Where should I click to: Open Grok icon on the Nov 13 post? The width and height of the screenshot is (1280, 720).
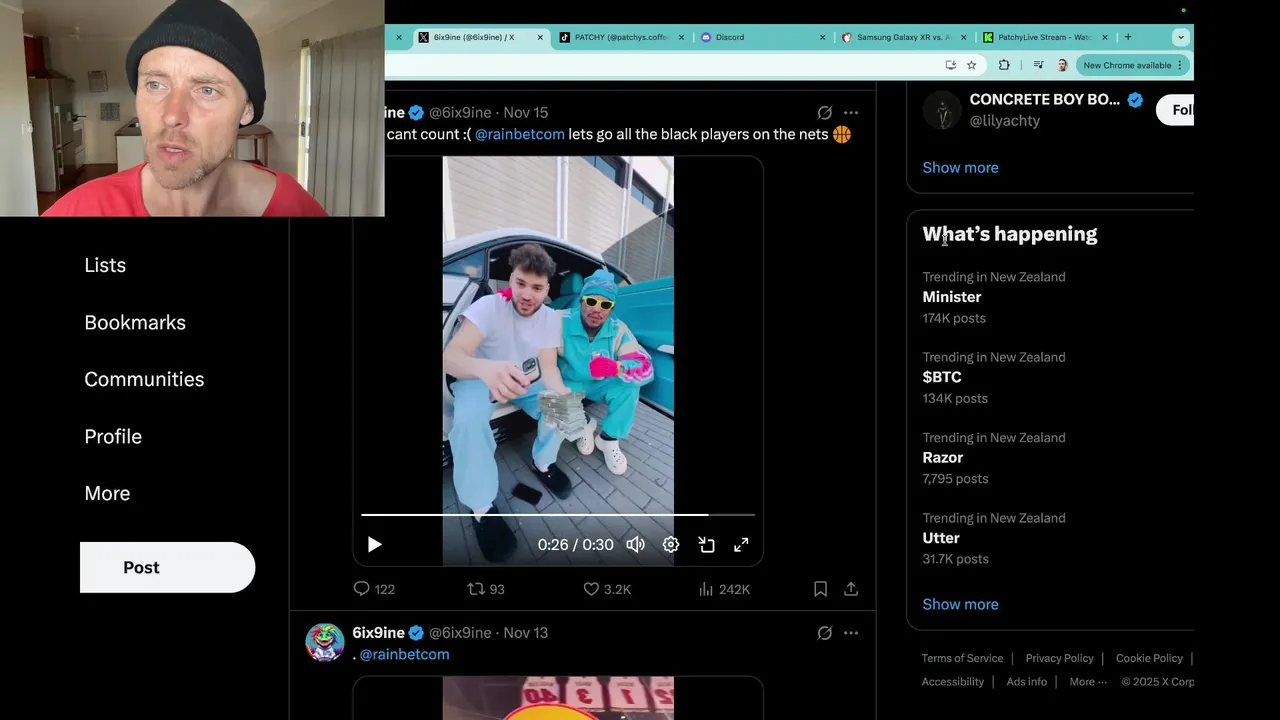click(824, 633)
